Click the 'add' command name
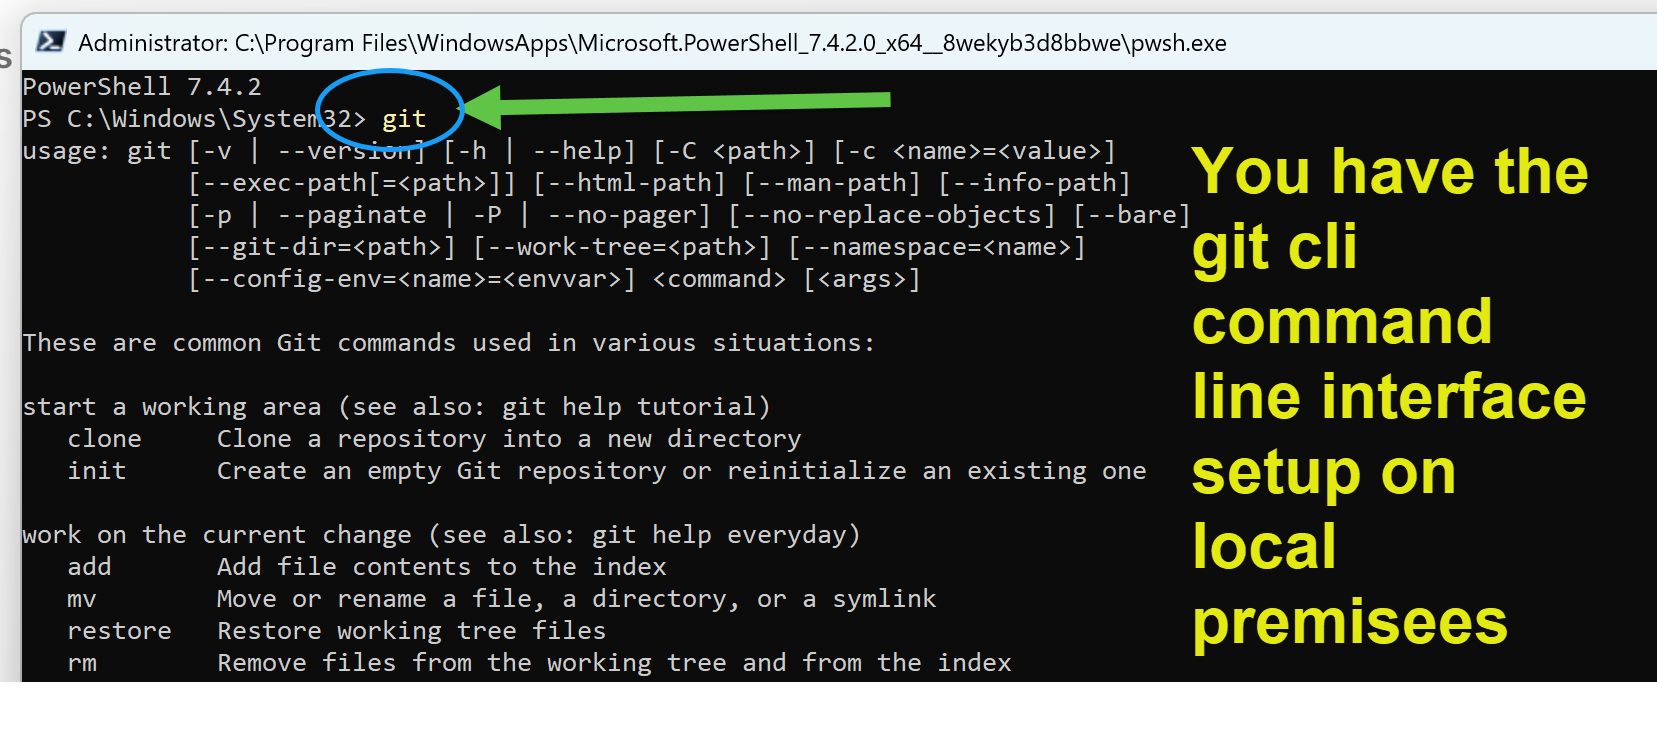Screen dimensions: 1657x736 coord(90,567)
